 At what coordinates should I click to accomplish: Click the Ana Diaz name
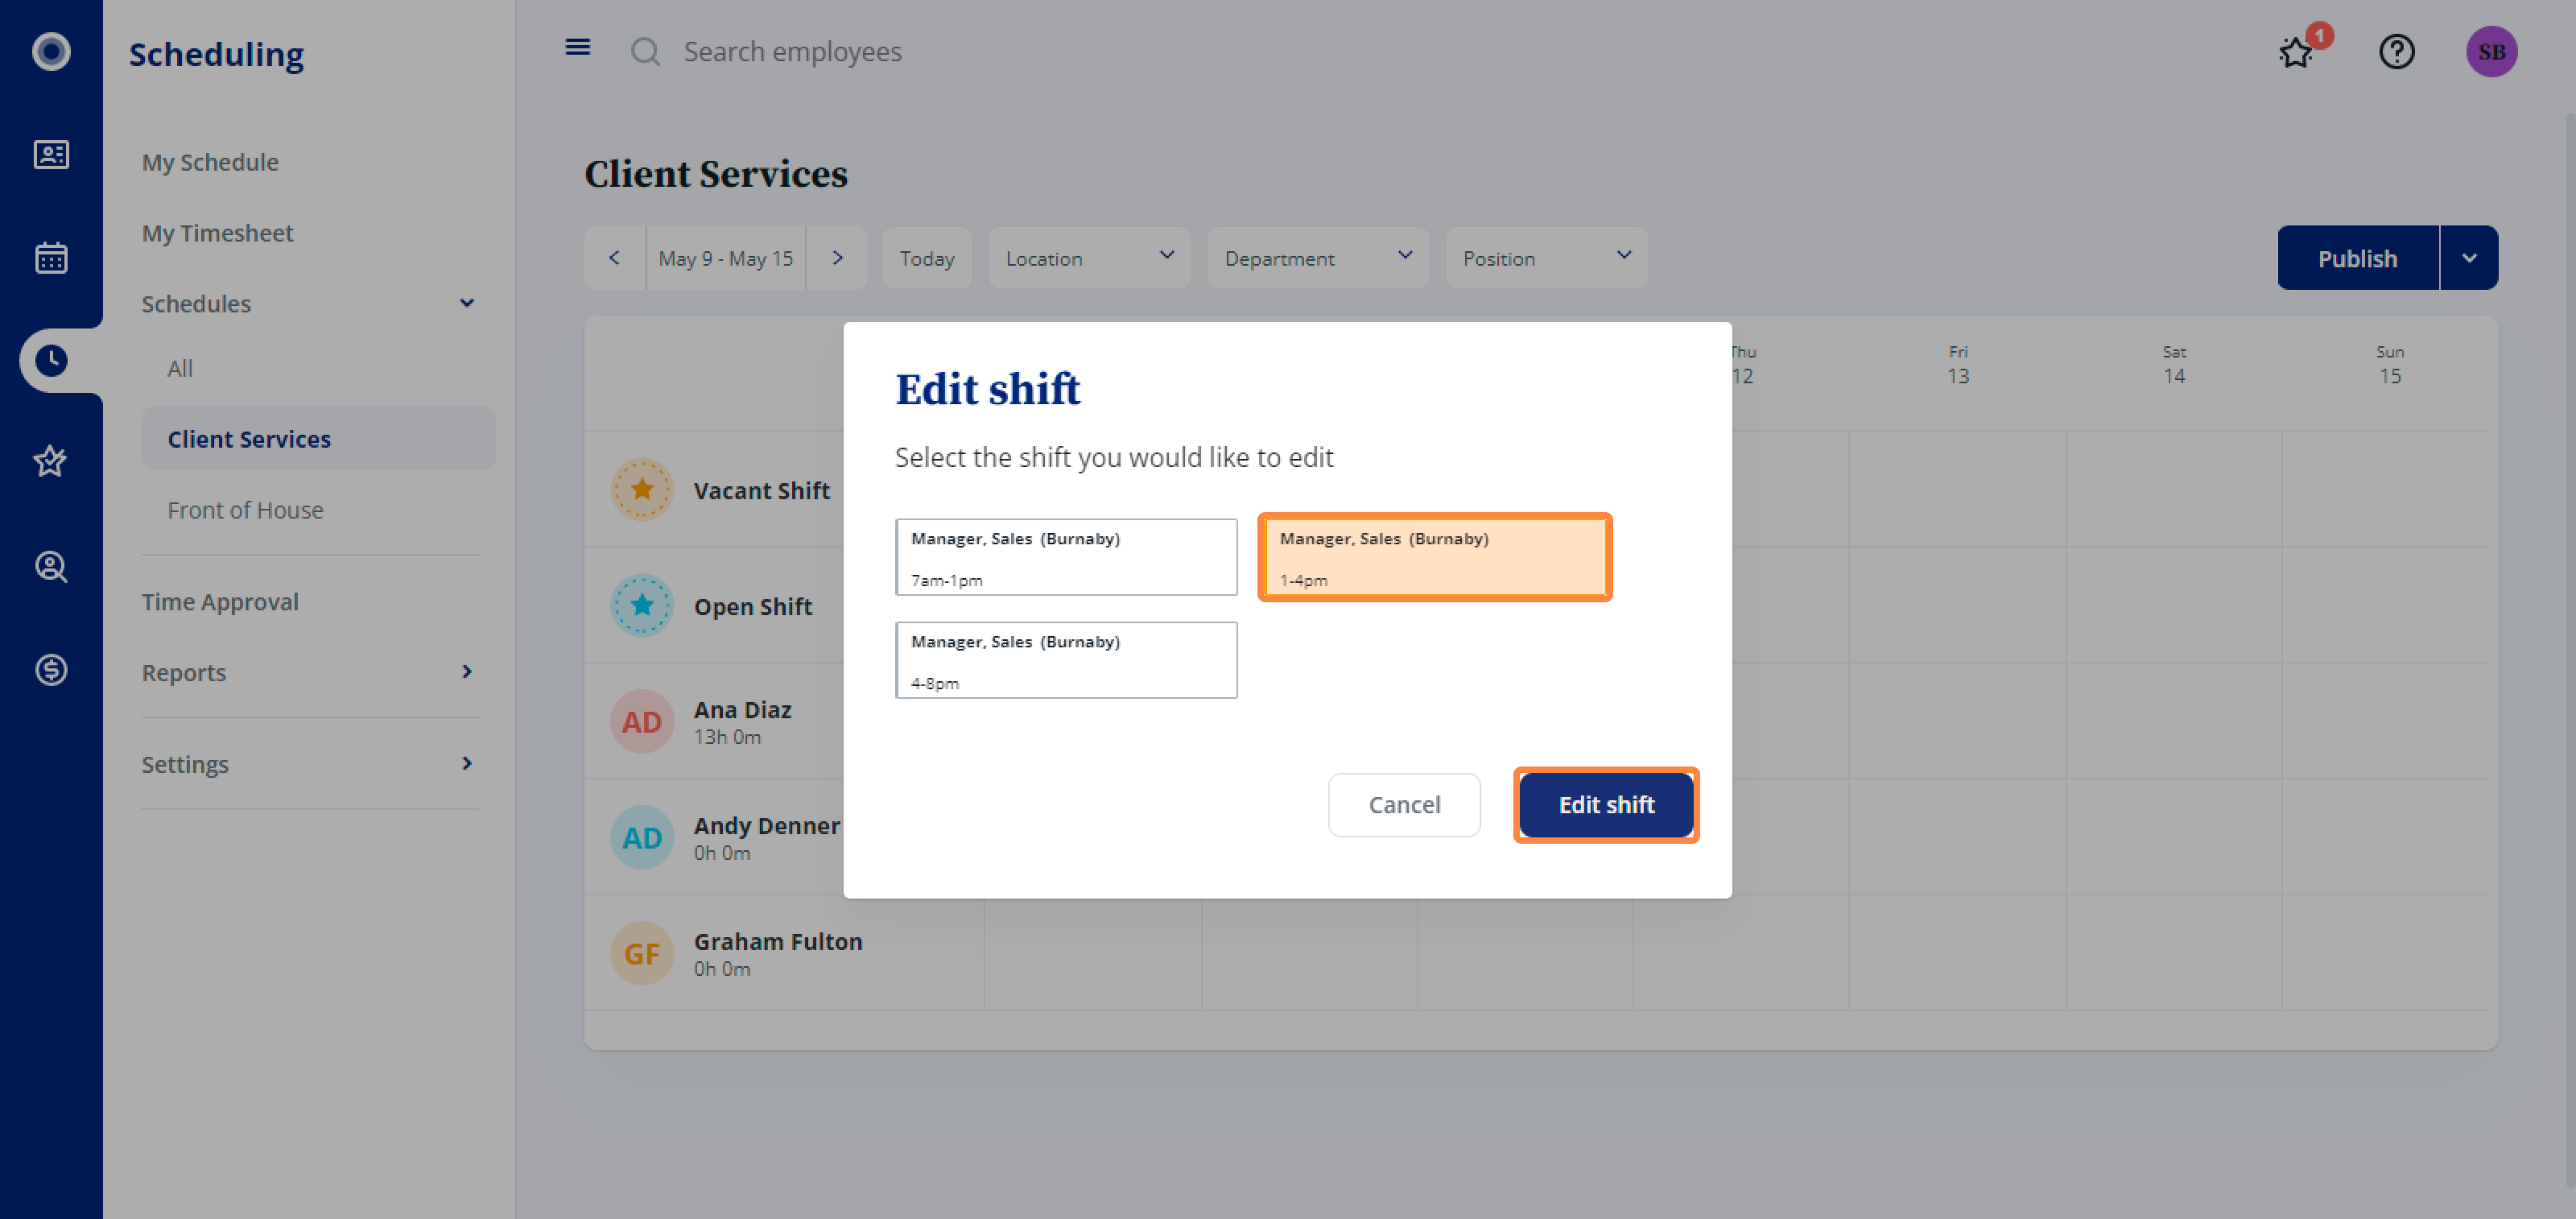(742, 709)
